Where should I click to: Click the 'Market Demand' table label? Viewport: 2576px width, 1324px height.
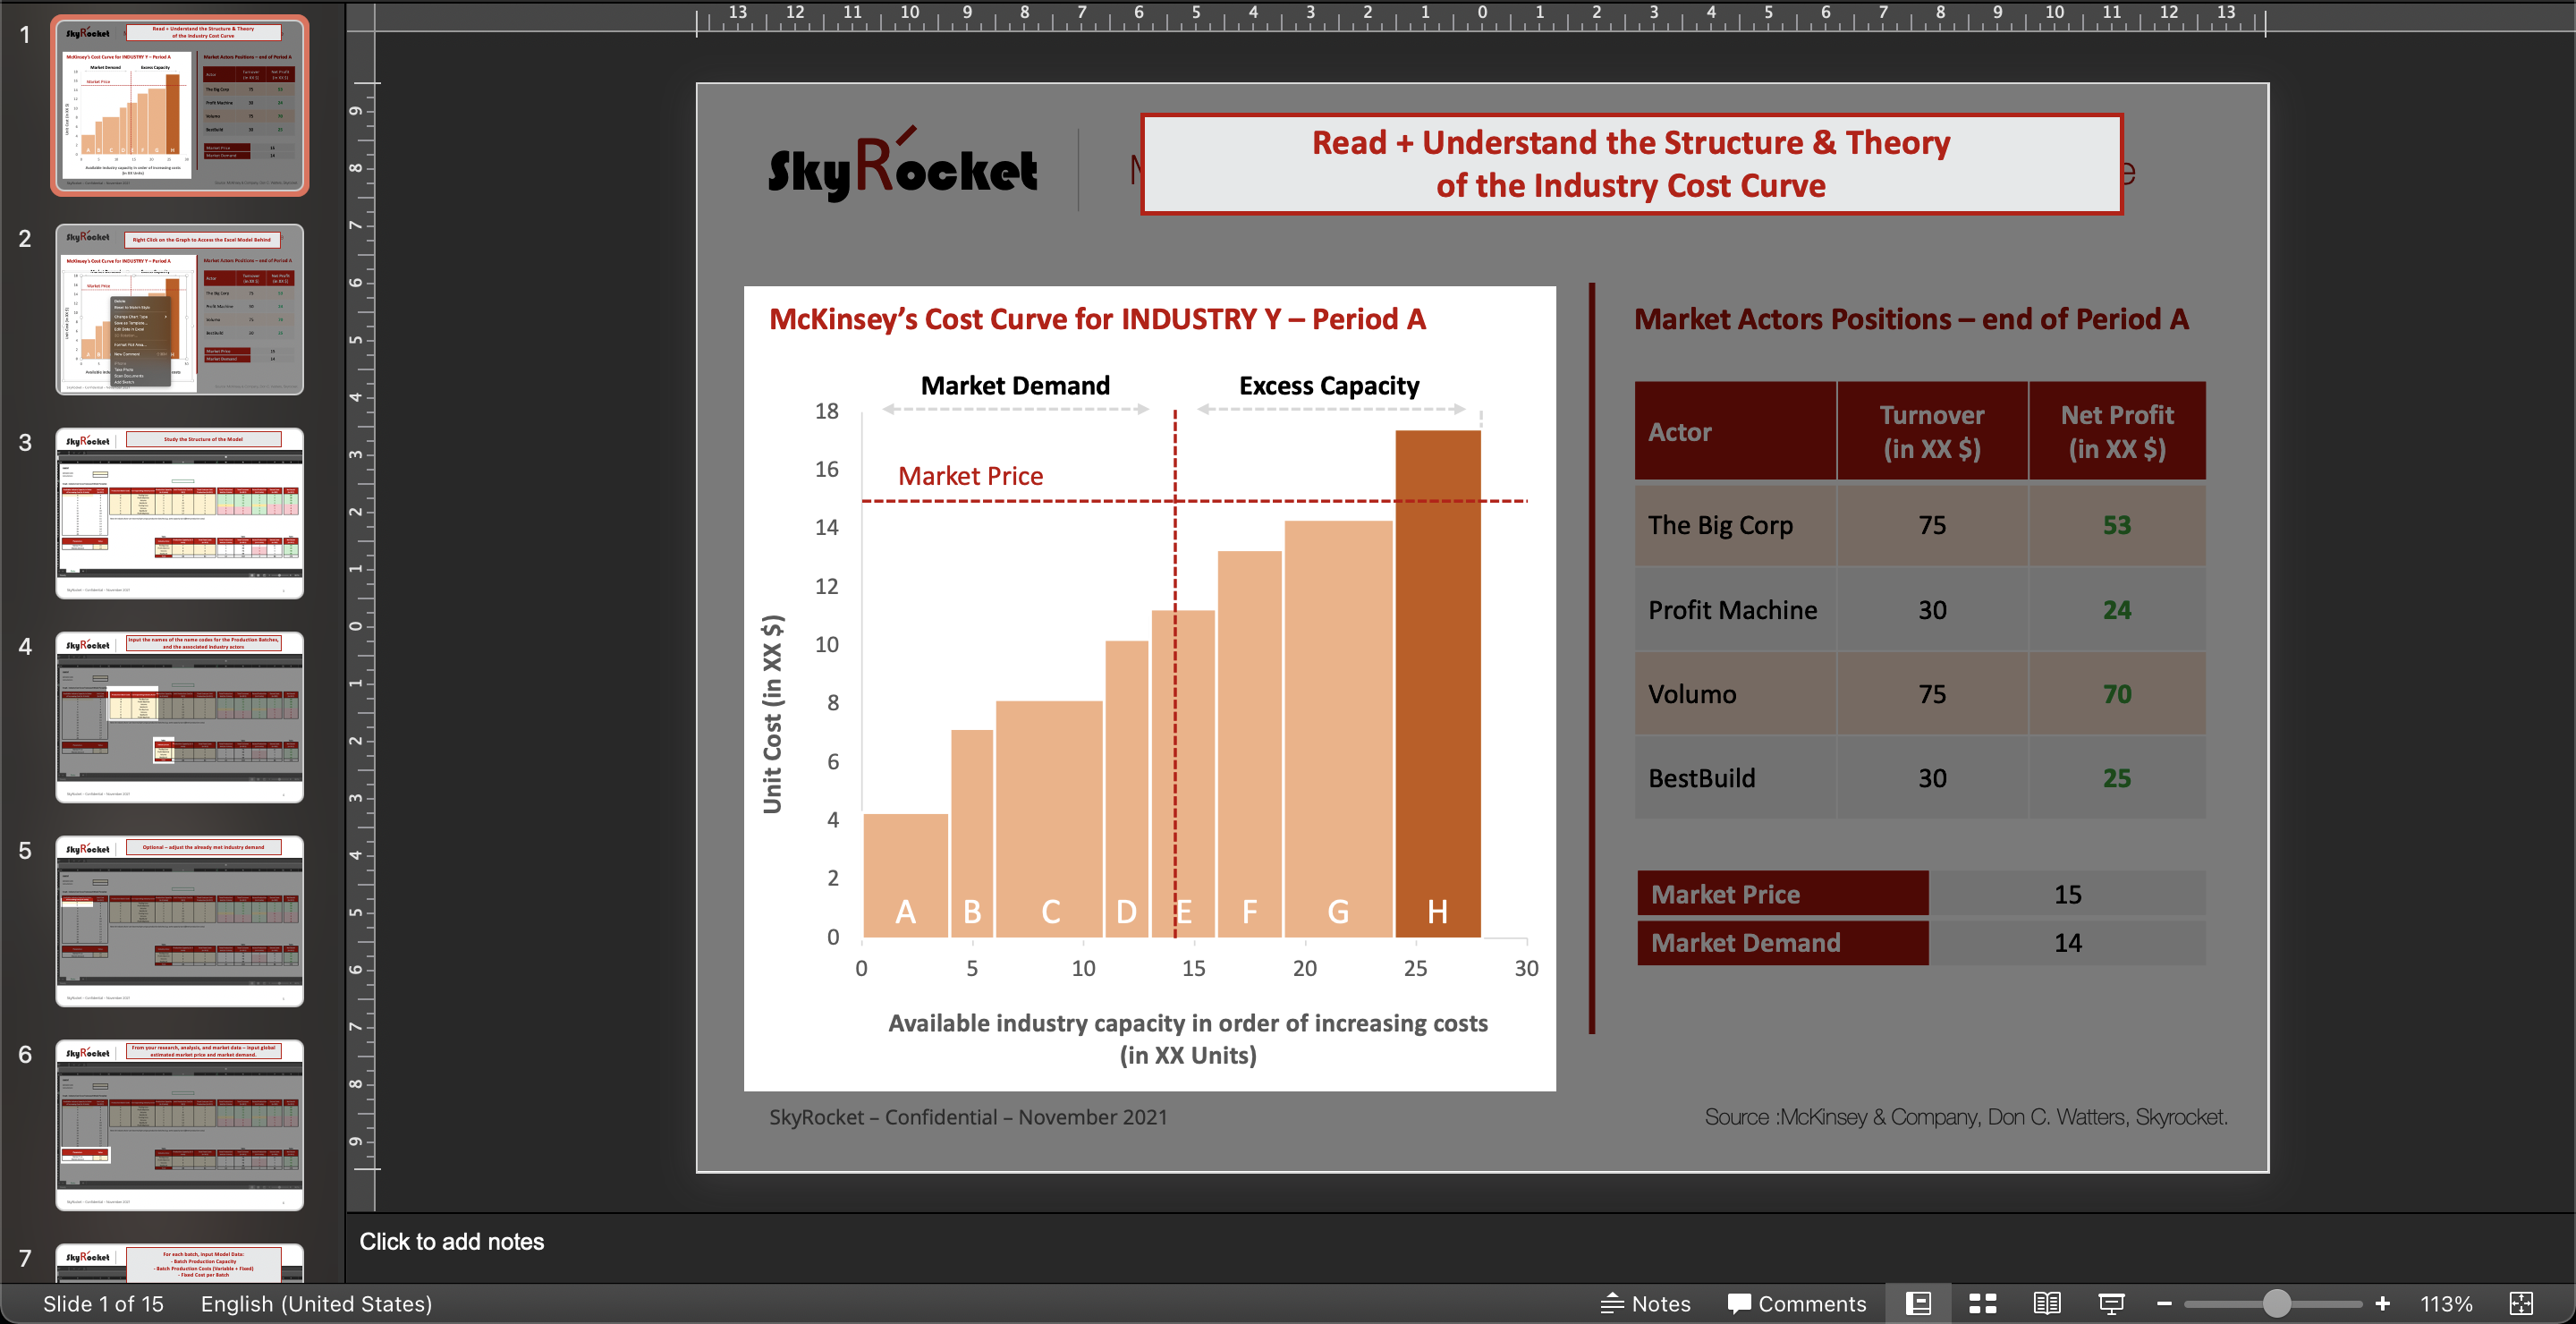point(1783,942)
